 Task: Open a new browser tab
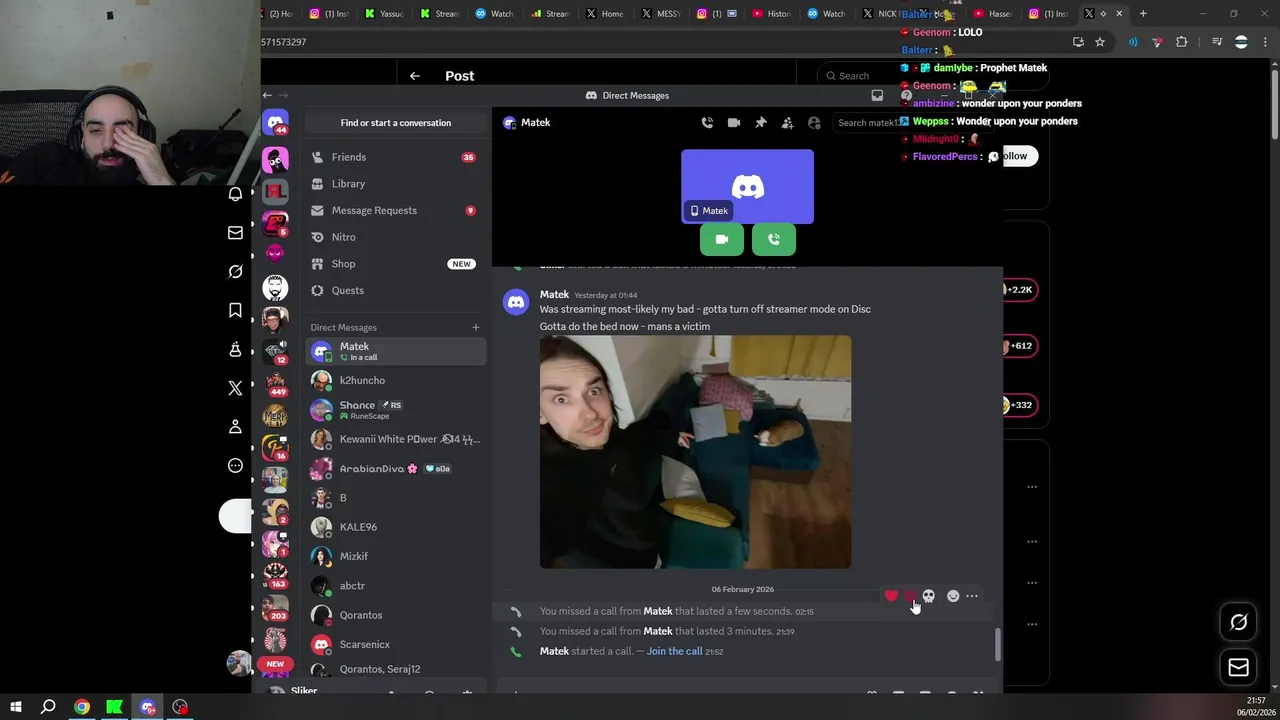[x=1143, y=14]
